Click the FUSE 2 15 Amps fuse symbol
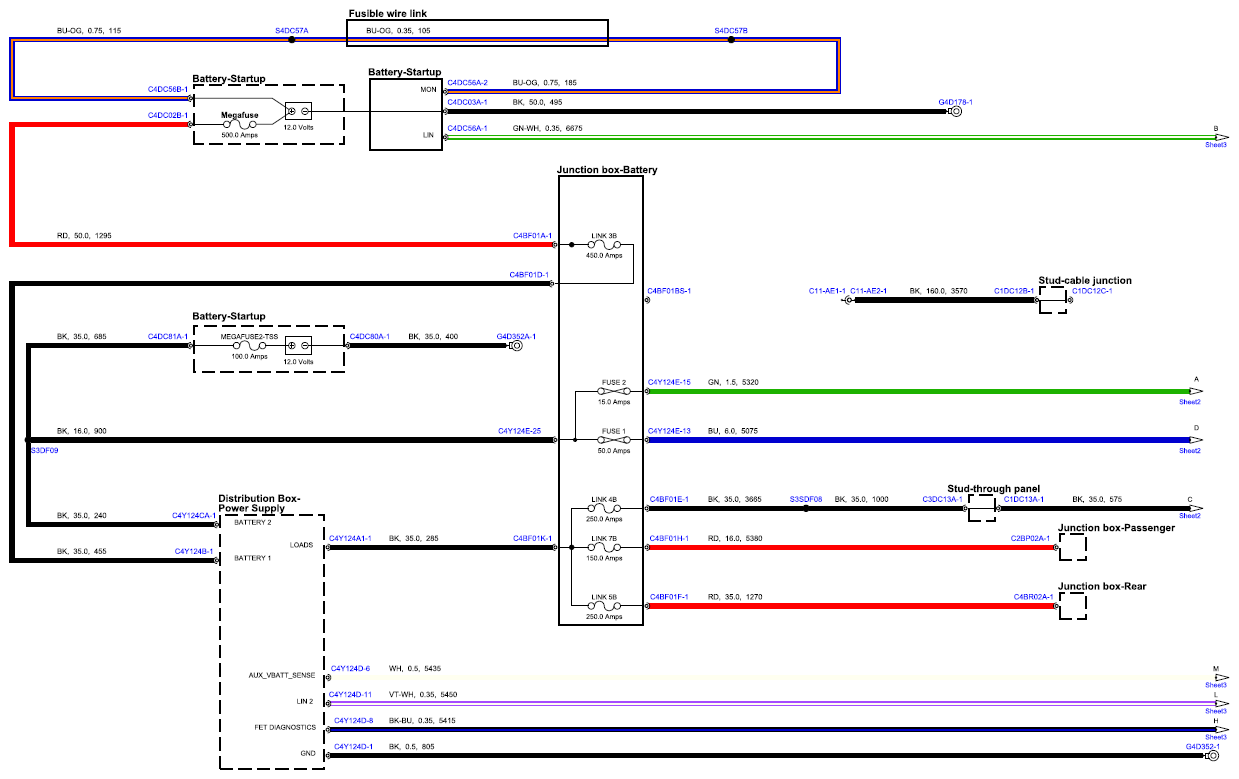1239x779 pixels. point(614,391)
